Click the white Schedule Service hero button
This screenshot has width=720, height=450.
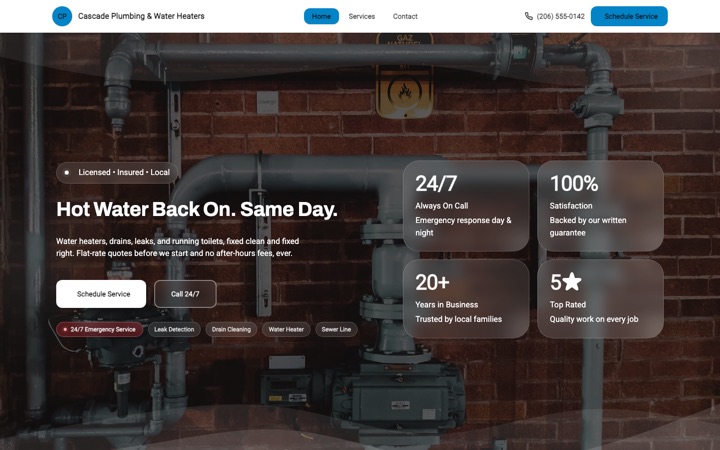coord(101,294)
